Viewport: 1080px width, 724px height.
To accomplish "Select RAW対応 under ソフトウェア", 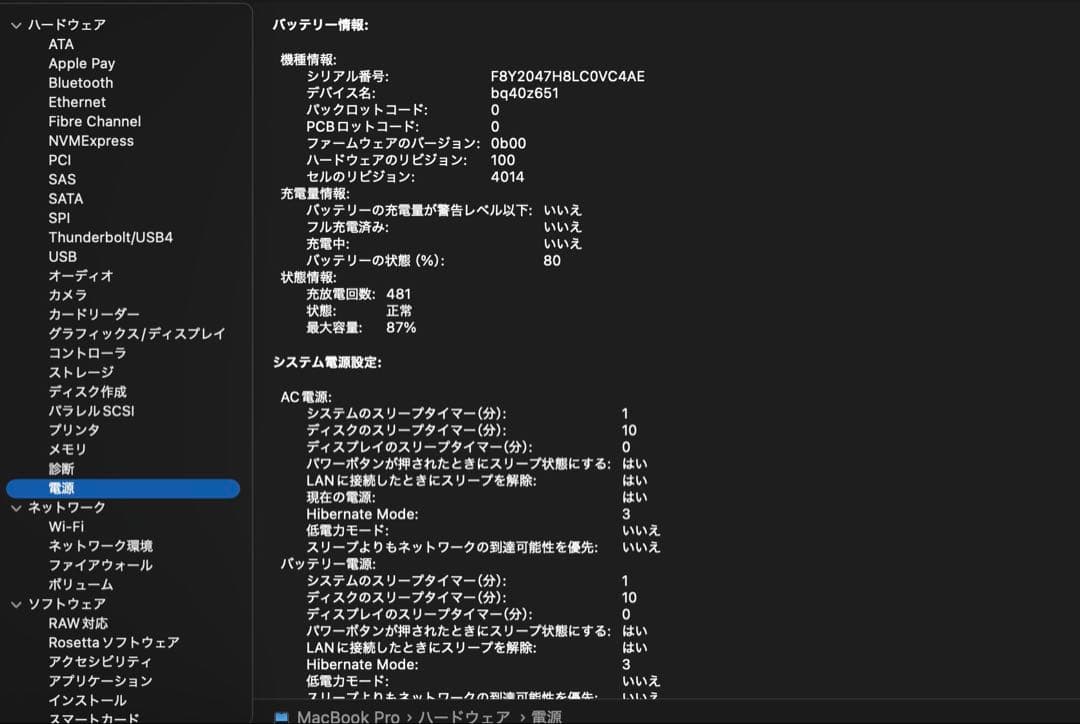I will click(x=80, y=623).
